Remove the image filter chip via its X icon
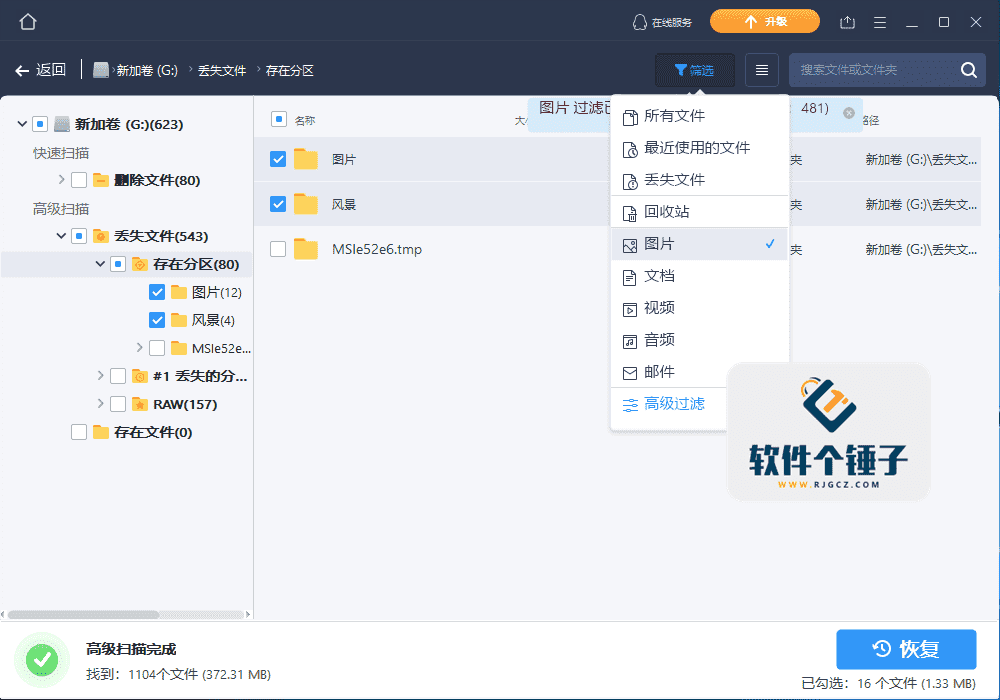 pos(849,113)
